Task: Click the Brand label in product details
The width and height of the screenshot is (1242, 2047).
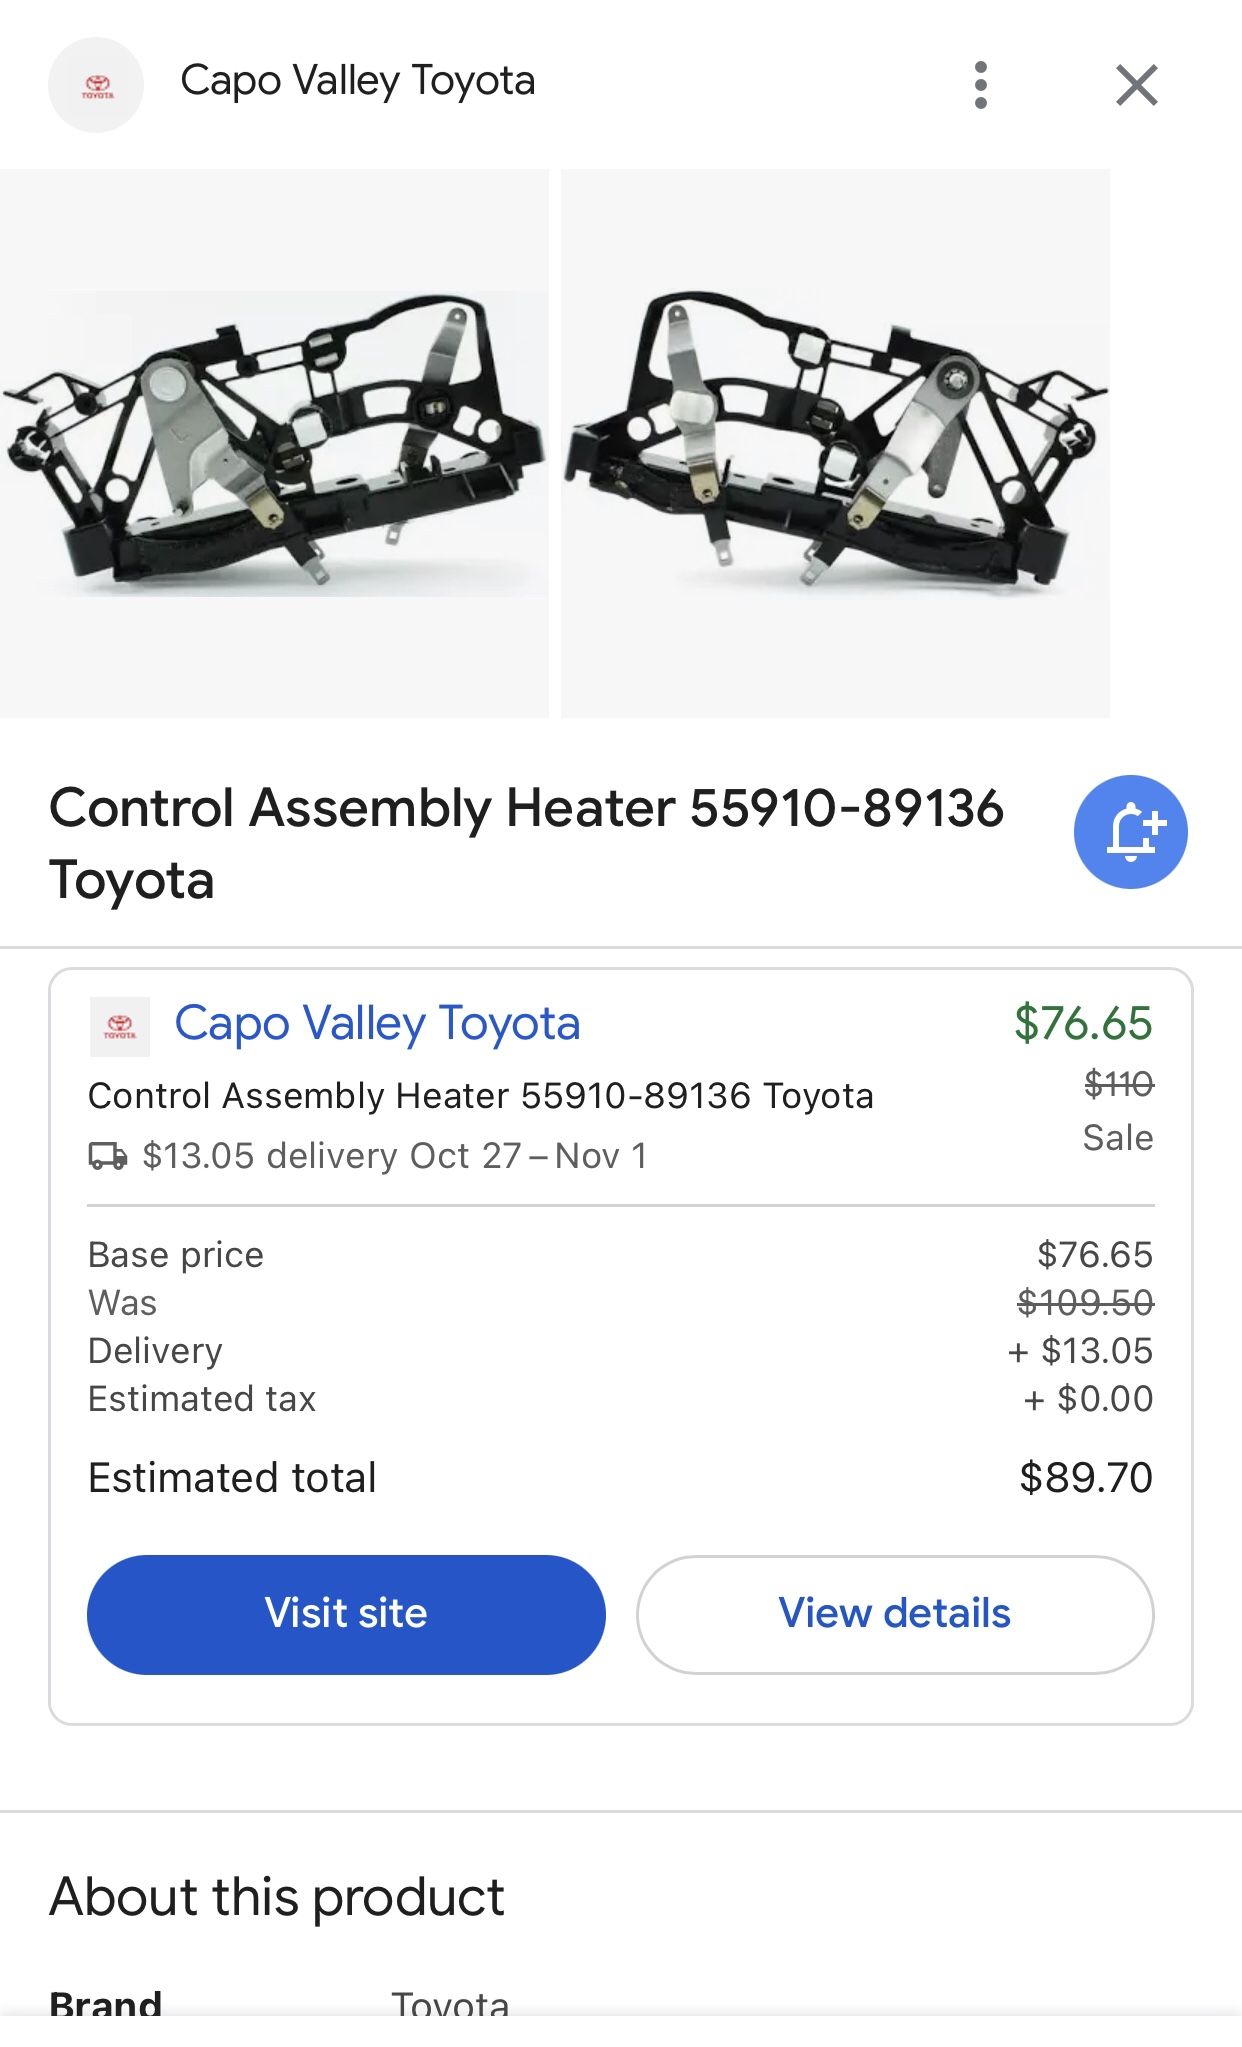Action: (106, 2003)
